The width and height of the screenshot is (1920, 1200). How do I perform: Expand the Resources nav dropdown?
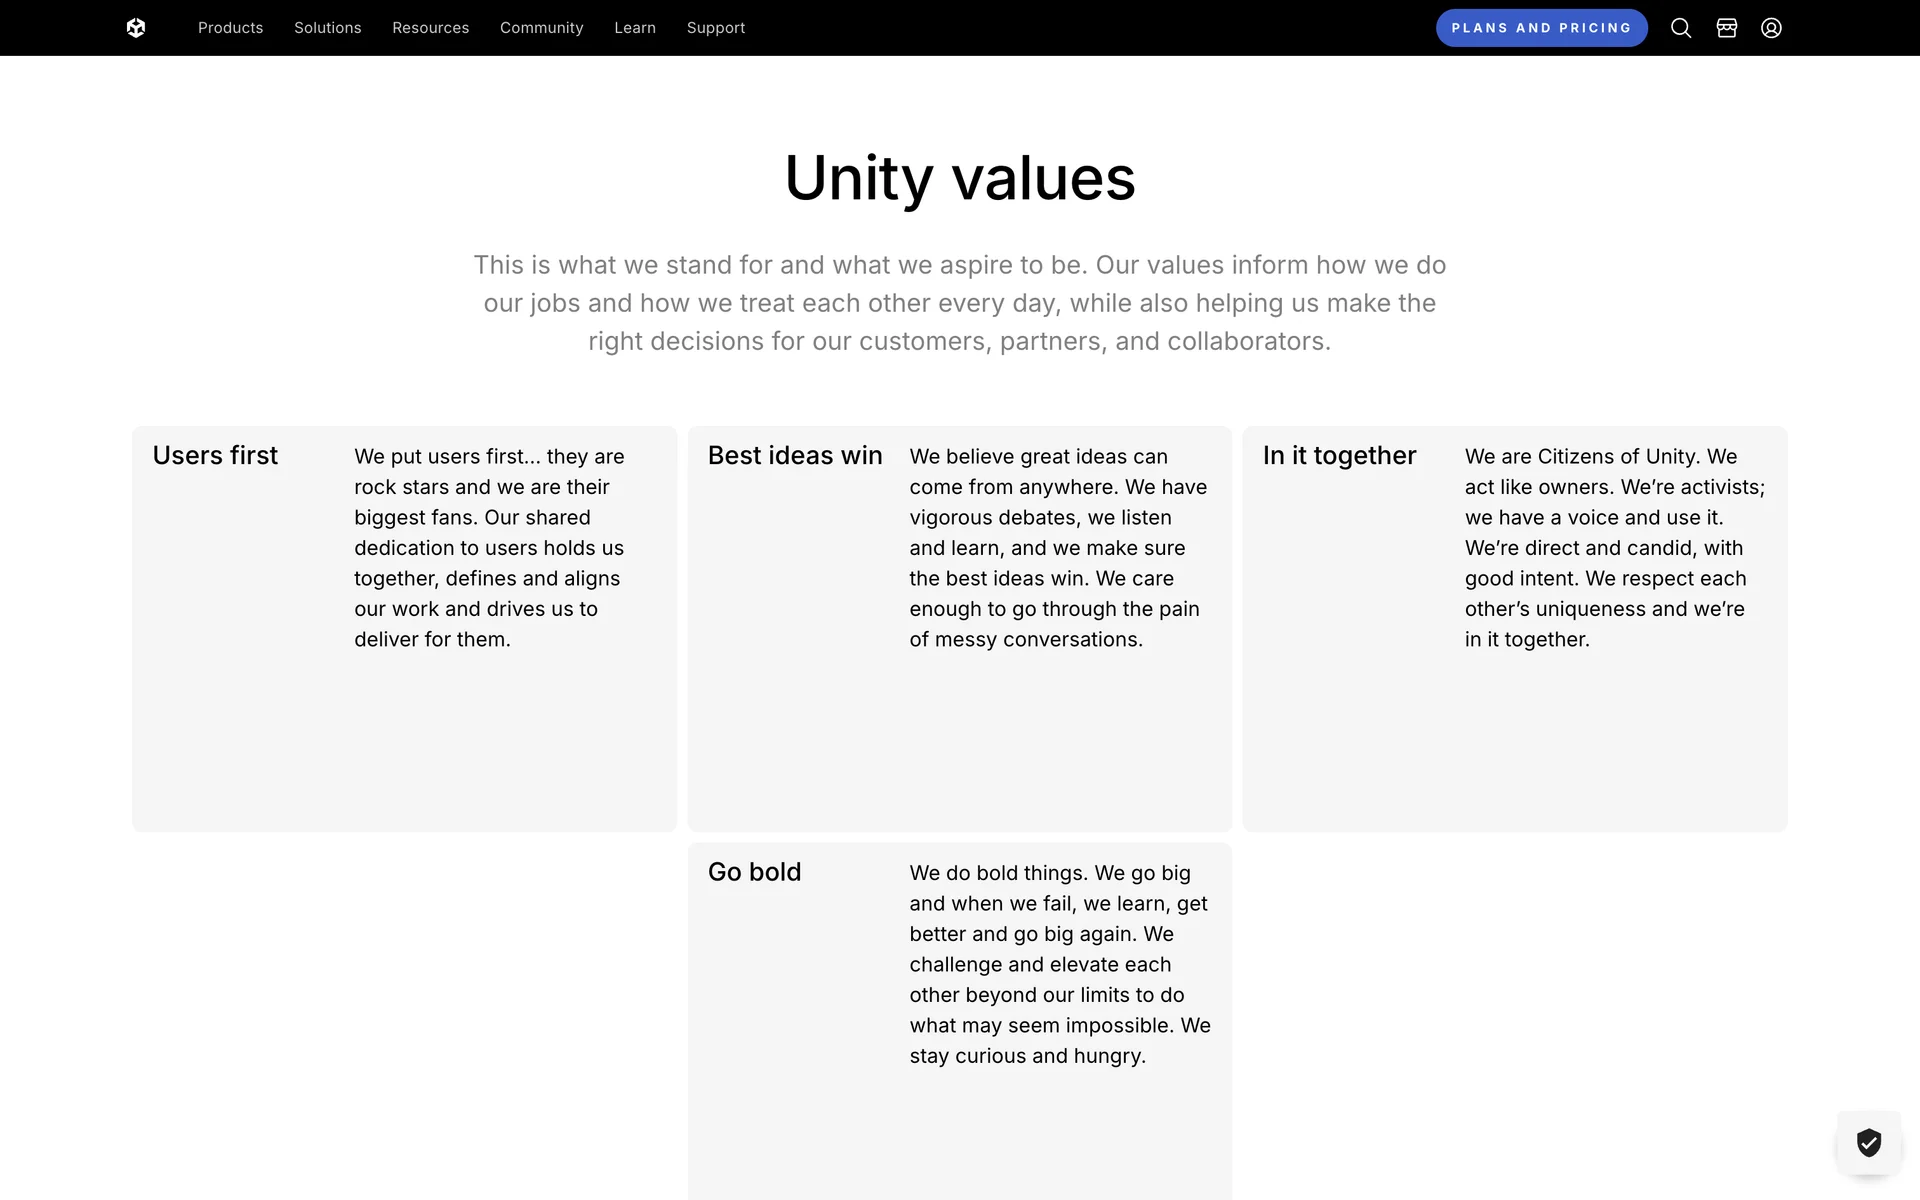point(430,28)
